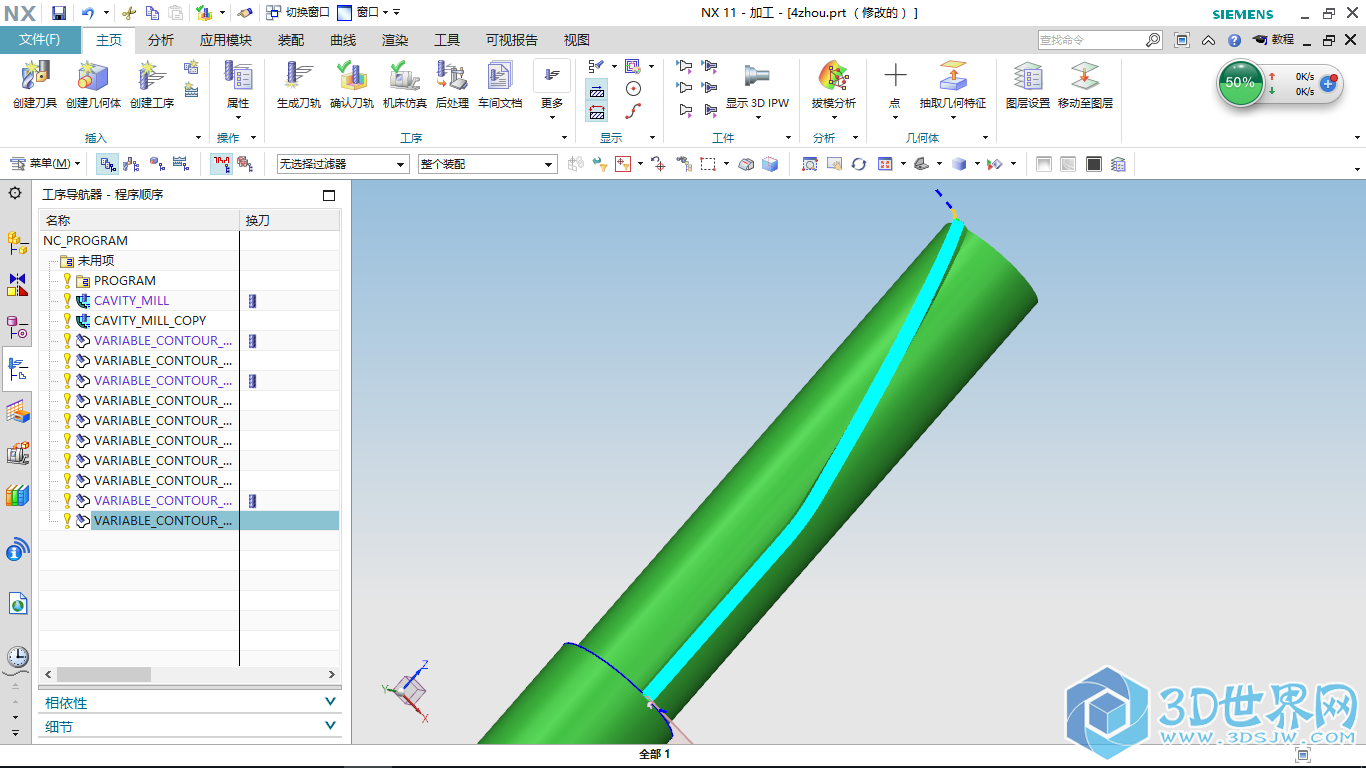1366x768 pixels.
Task: Open the 文件(F) file menu
Action: (40, 40)
